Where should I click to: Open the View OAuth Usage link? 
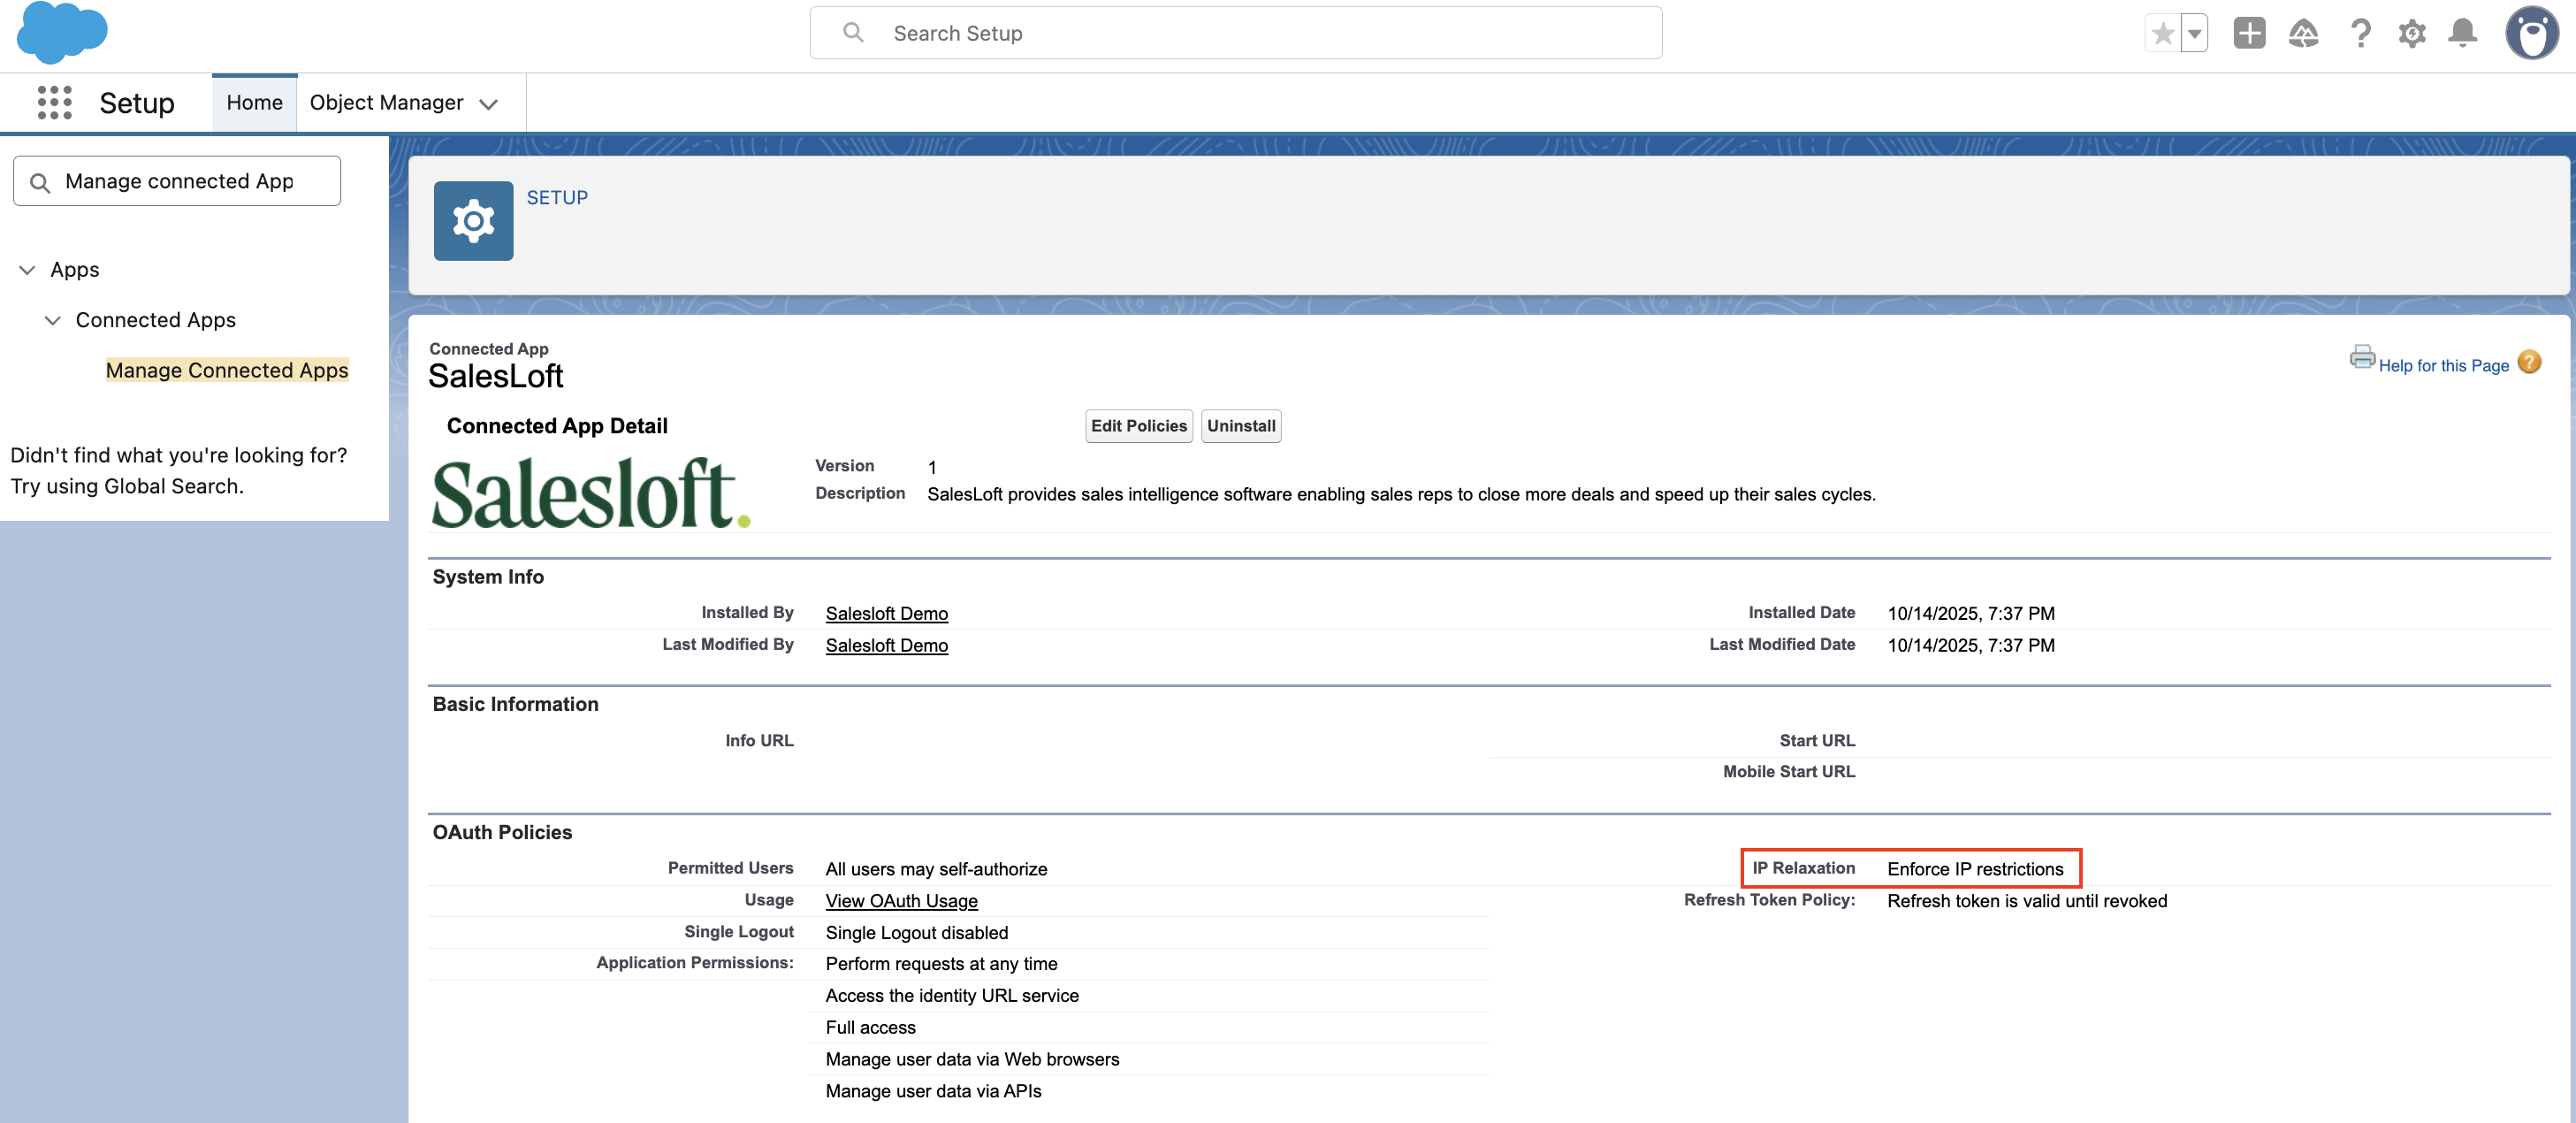(x=901, y=901)
